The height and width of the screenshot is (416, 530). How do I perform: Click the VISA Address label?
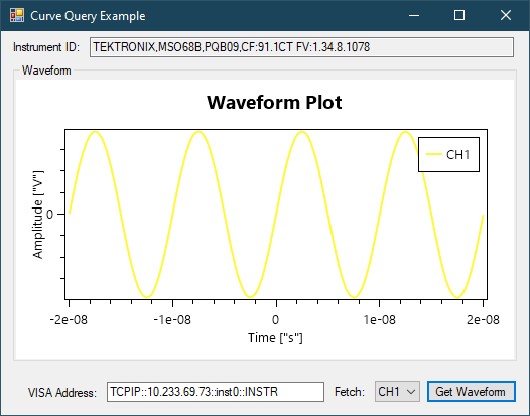[62, 393]
